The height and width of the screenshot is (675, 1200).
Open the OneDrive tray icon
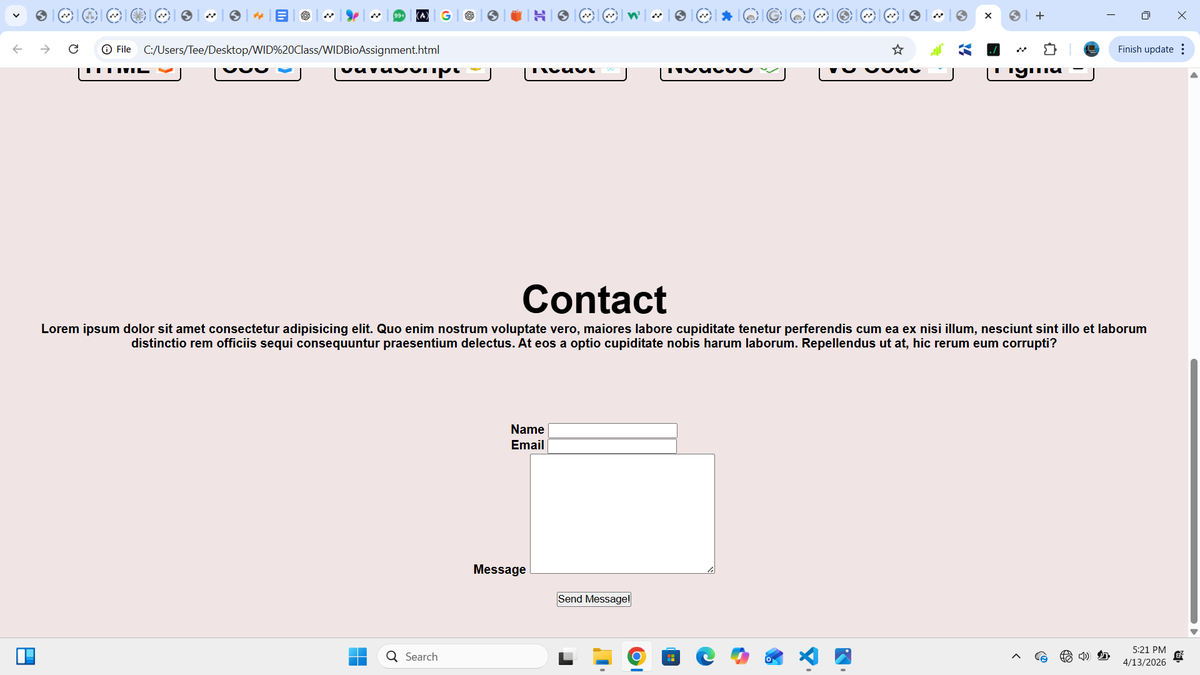coord(1041,657)
